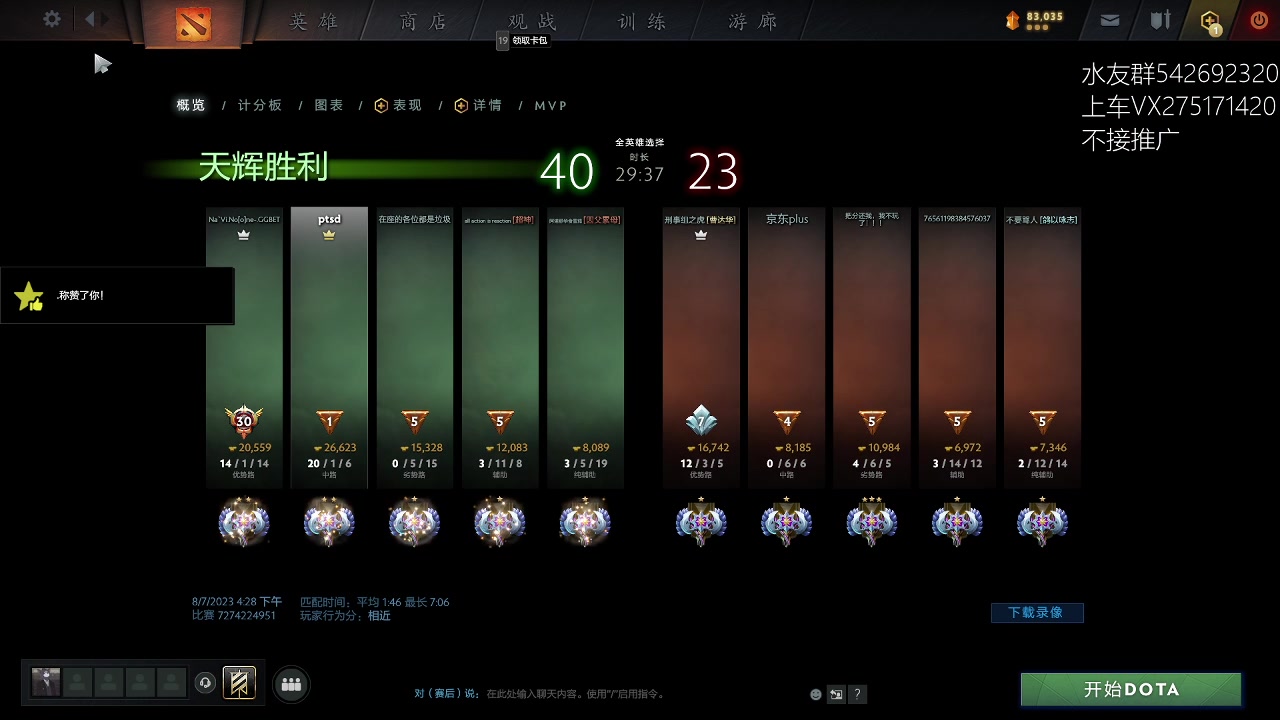Viewport: 1280px width, 720px height.
Task: Select the ptsd player card
Action: pyautogui.click(x=329, y=347)
